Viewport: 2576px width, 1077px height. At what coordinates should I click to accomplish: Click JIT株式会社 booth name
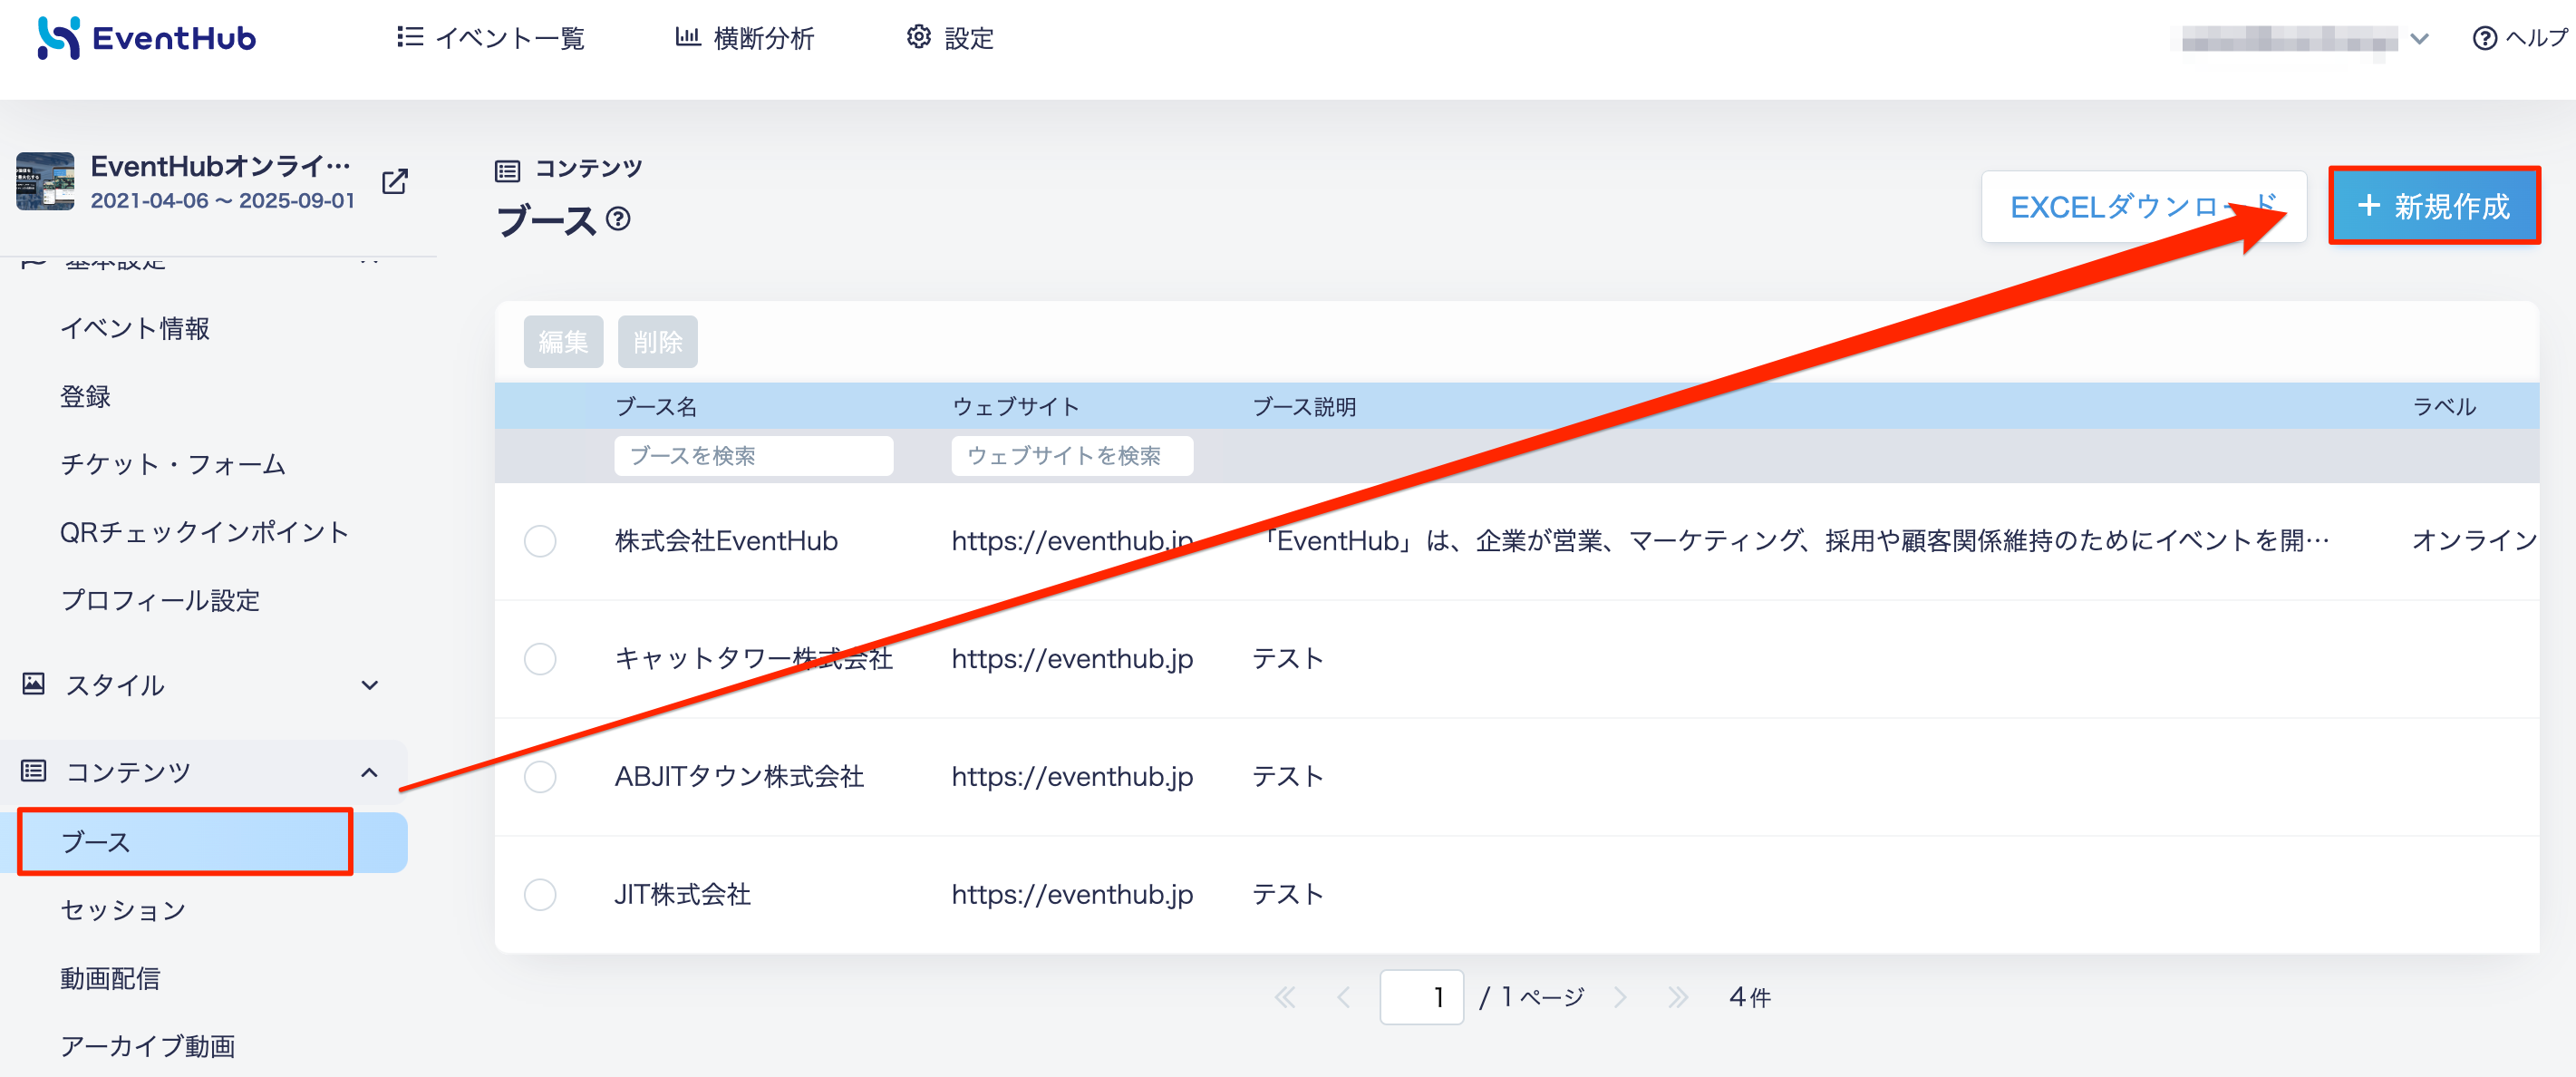pyautogui.click(x=682, y=895)
